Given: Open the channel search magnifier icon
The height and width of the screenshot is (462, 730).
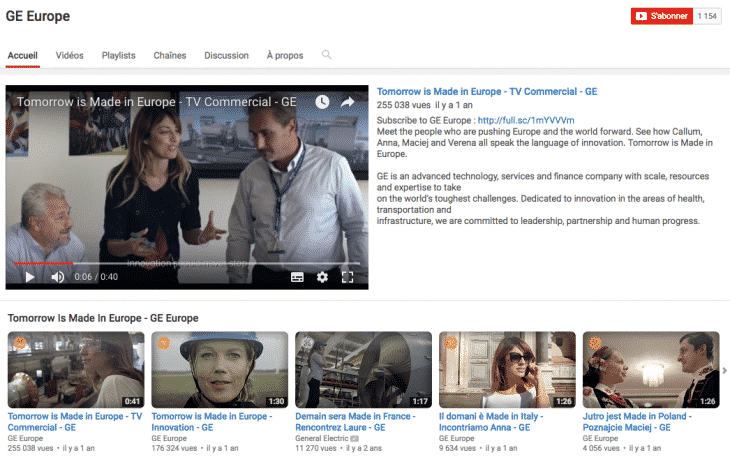Looking at the screenshot, I should pos(326,54).
